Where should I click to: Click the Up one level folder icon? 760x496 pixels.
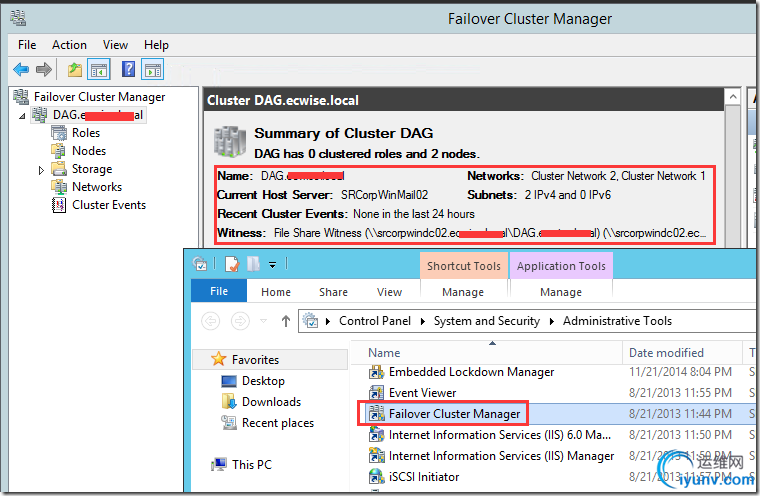point(75,69)
